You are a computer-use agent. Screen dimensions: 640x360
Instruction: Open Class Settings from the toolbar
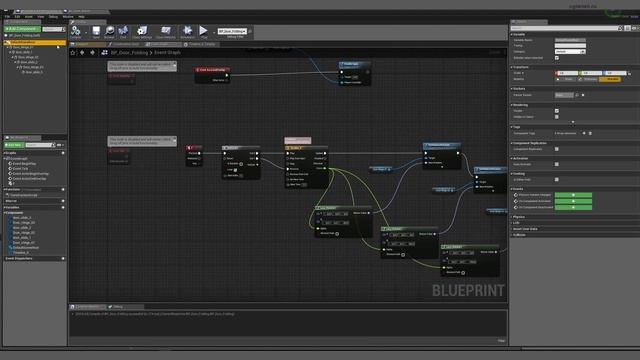click(142, 31)
